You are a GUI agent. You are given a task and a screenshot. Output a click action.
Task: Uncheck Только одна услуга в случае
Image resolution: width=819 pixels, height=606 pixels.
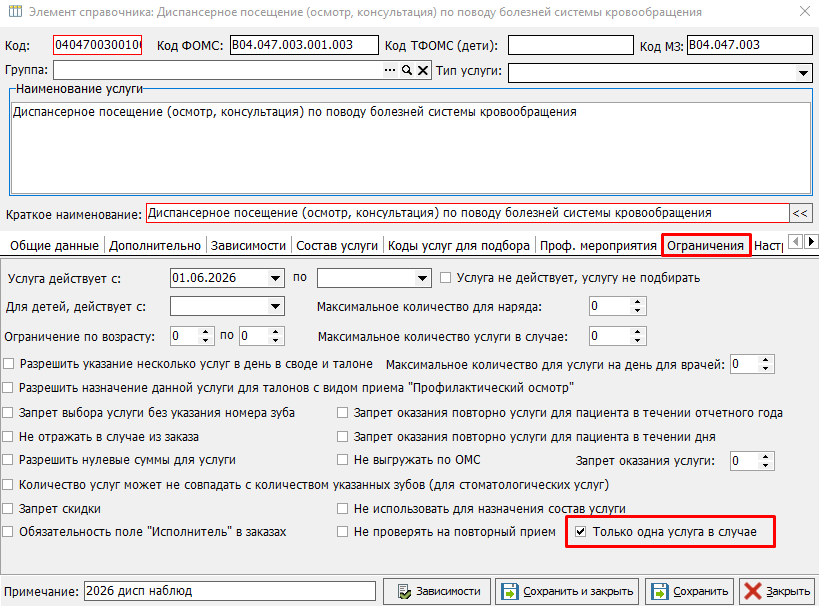click(x=580, y=532)
